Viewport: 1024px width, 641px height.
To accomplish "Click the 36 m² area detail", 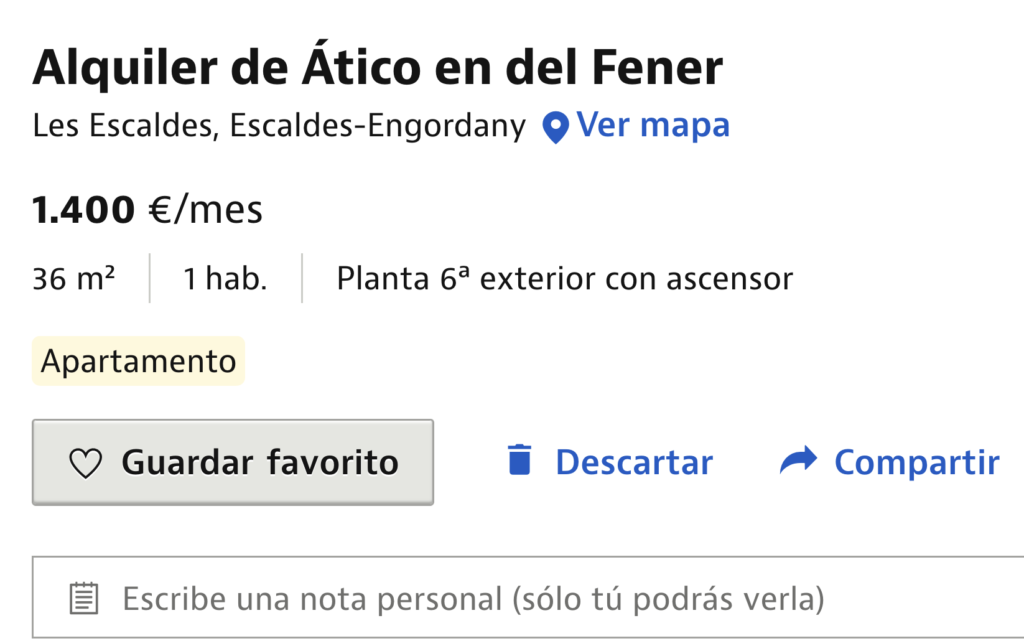I will pos(73,278).
